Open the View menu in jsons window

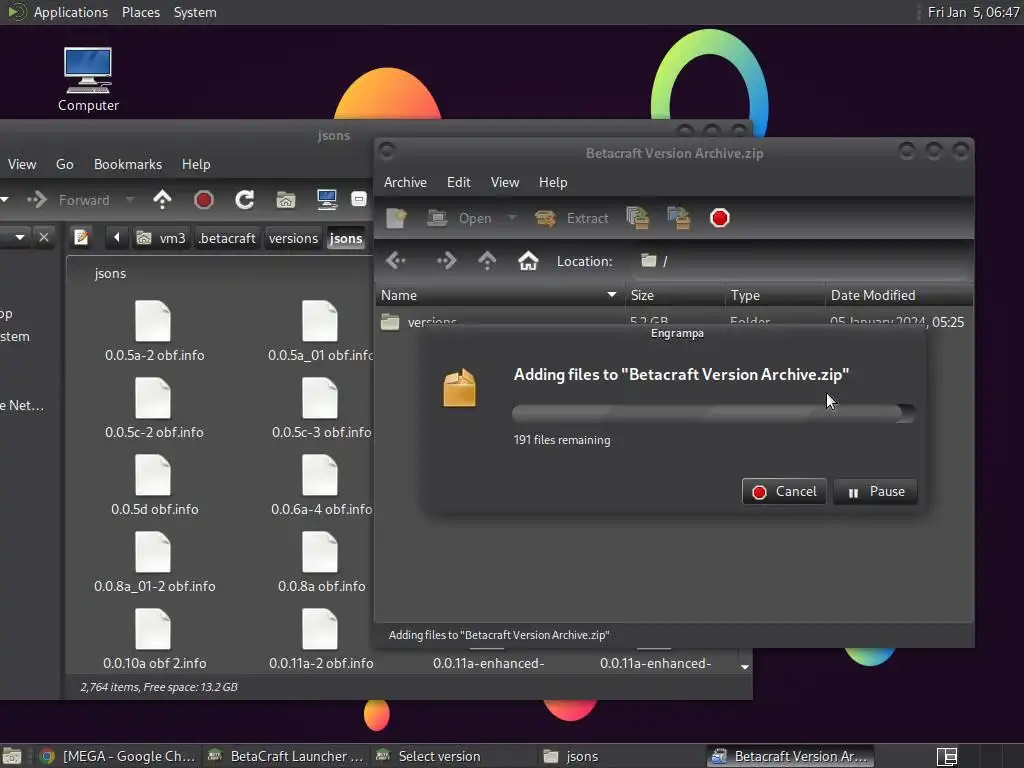pyautogui.click(x=22, y=165)
